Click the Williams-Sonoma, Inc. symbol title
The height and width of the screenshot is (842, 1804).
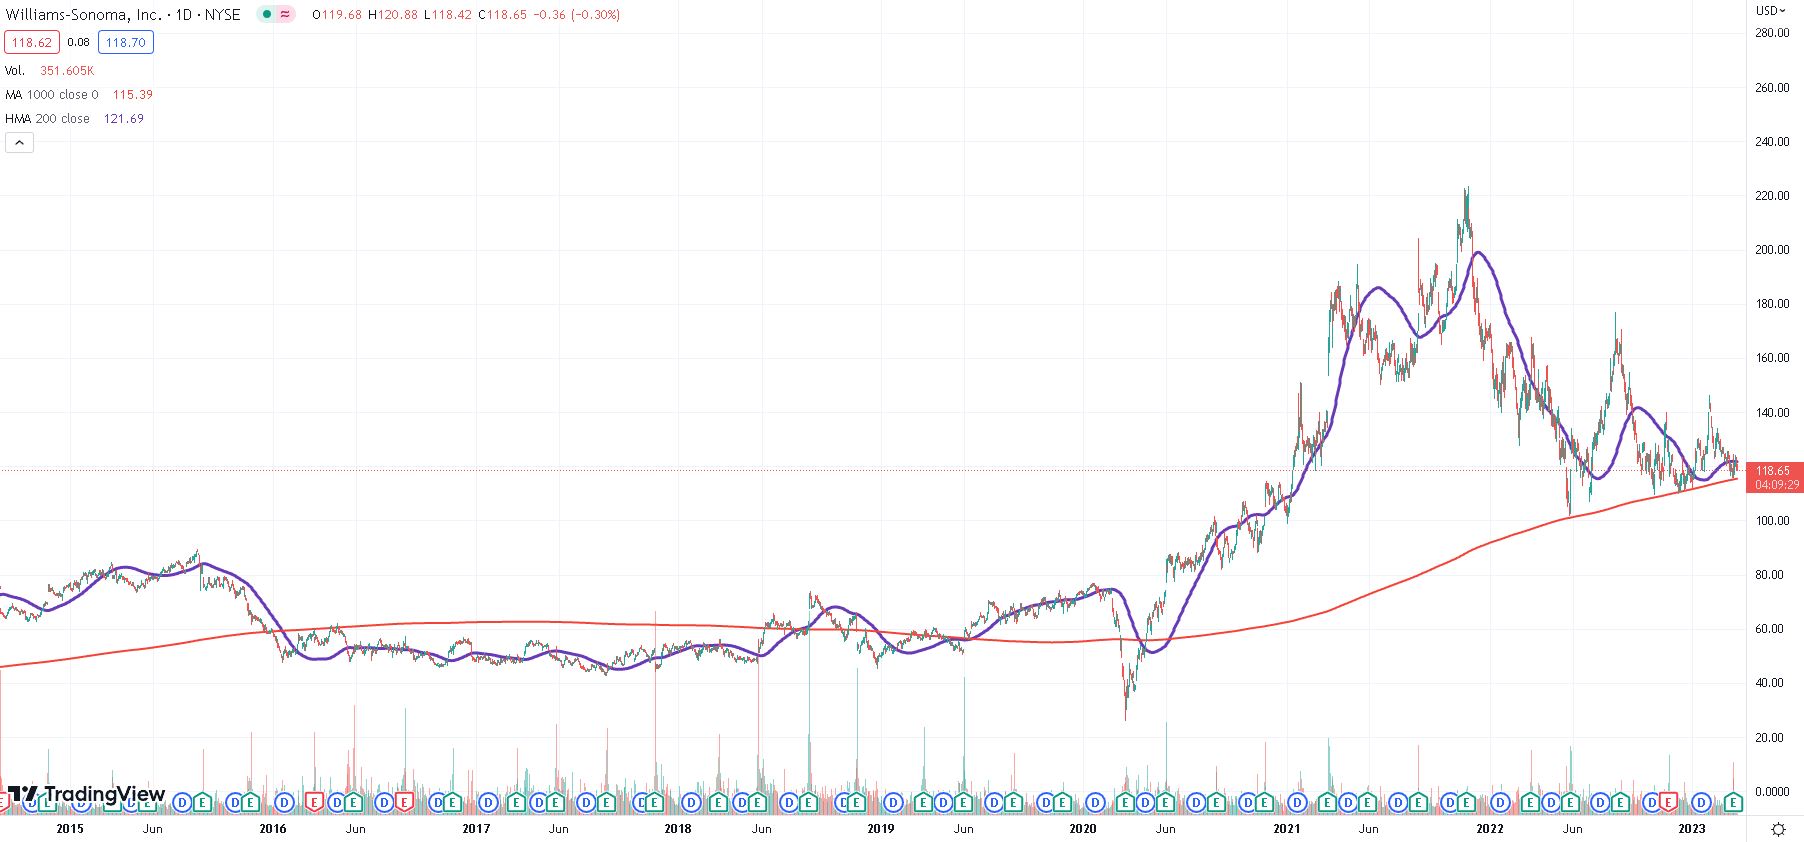[83, 15]
